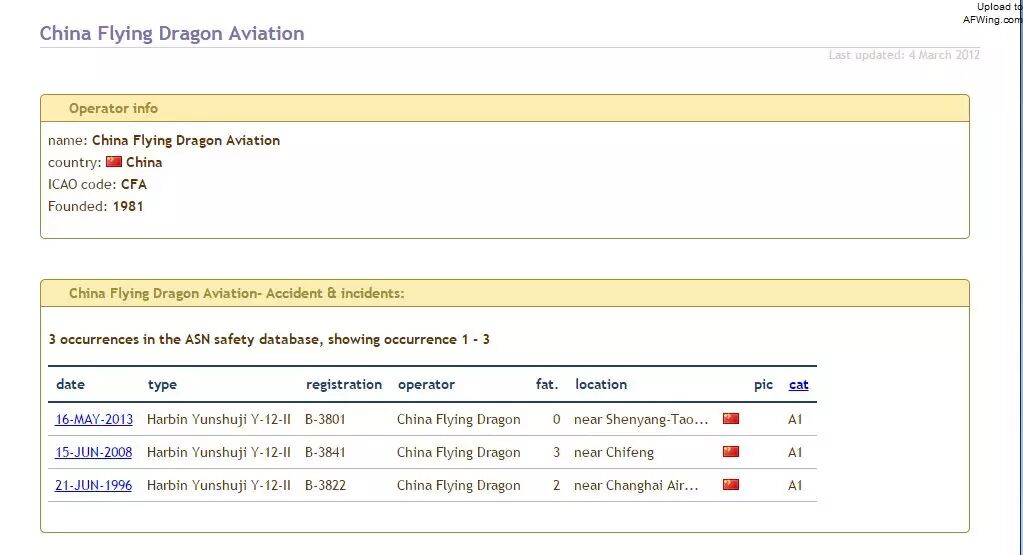Select registration B-3822 cell

(x=325, y=486)
